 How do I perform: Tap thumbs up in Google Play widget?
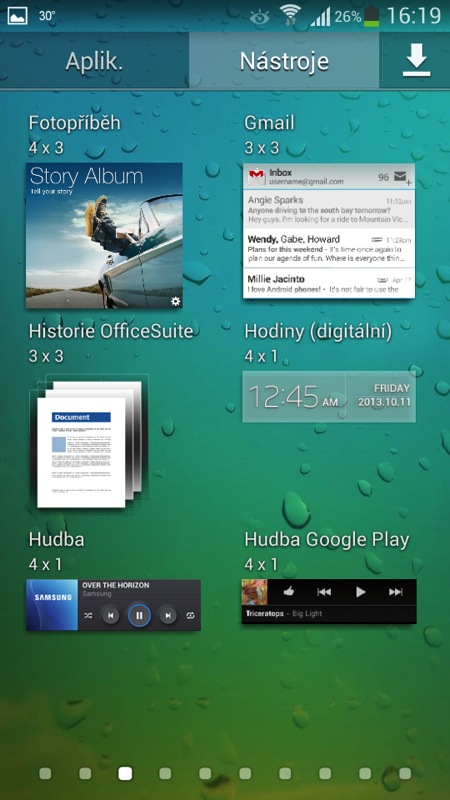point(289,591)
